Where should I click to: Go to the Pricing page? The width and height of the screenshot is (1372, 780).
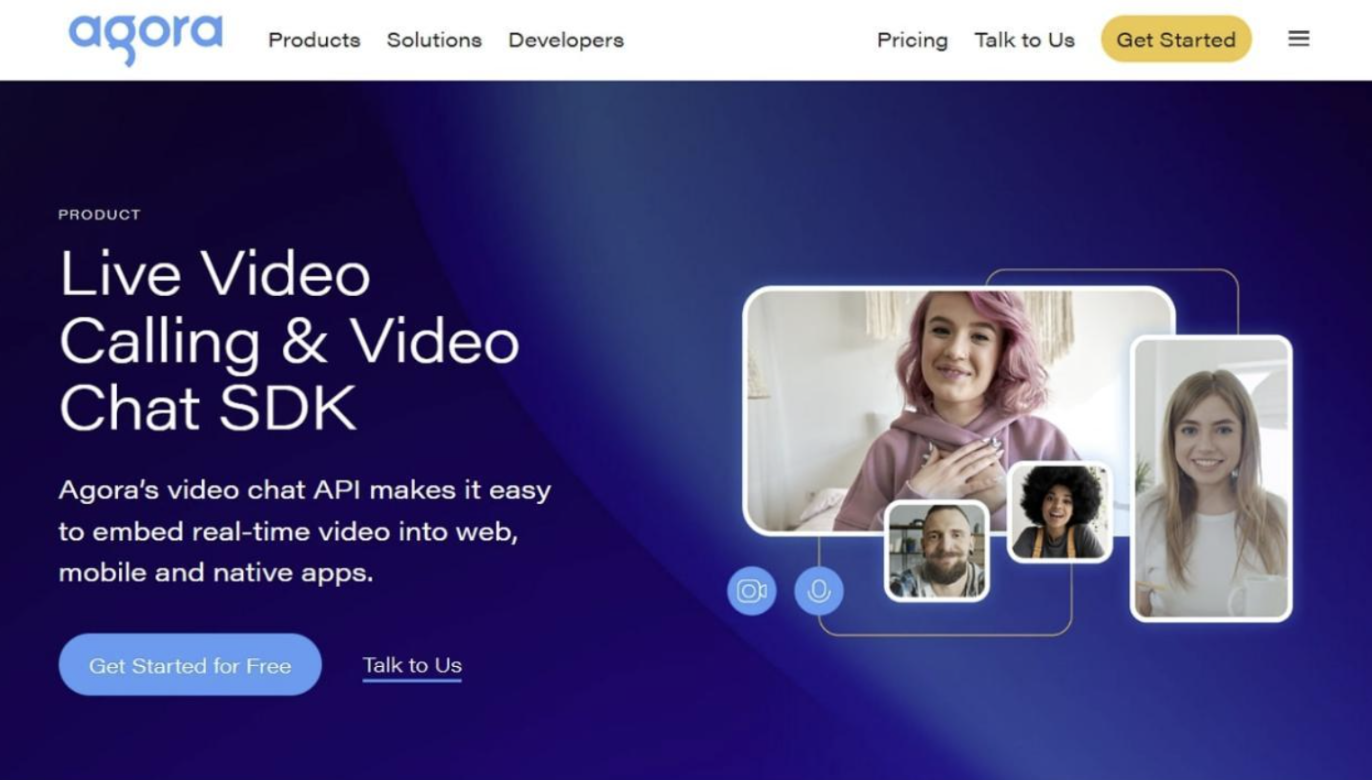[912, 40]
